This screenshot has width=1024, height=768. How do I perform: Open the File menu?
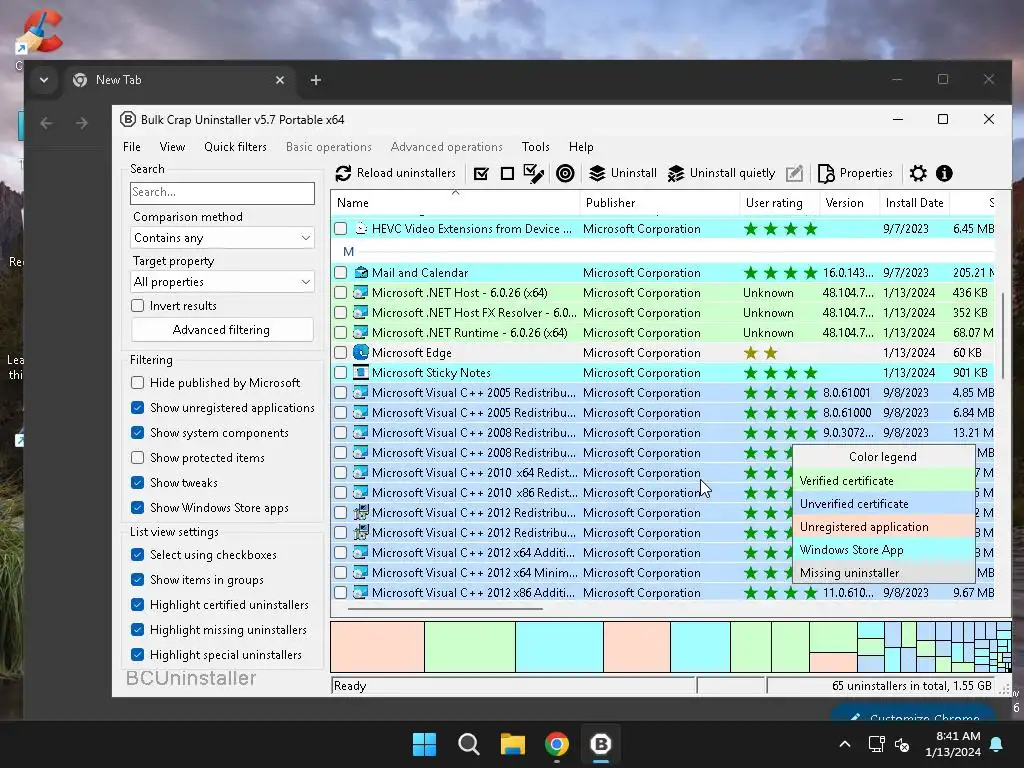click(x=132, y=147)
